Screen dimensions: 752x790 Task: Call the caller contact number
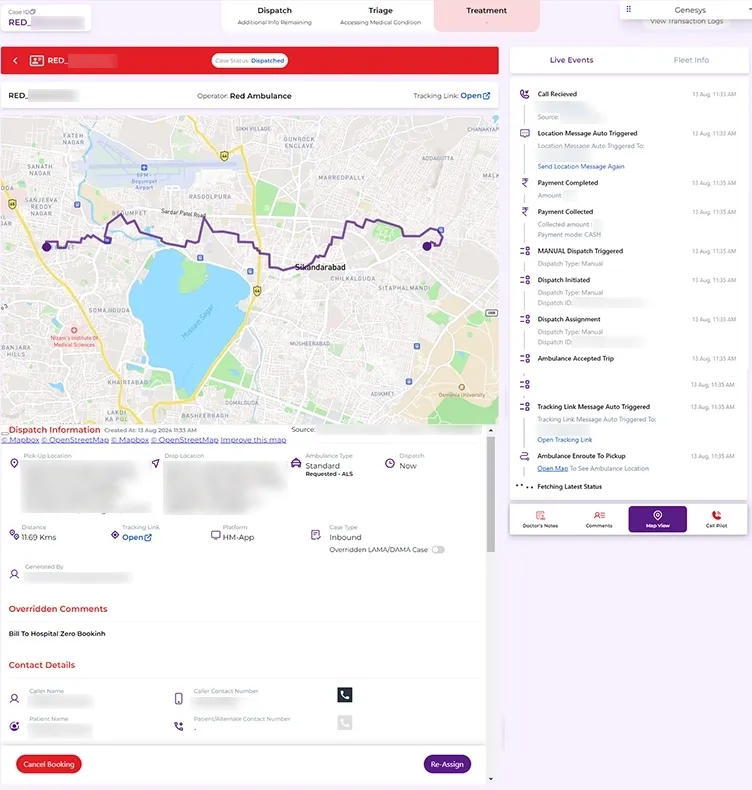[345, 695]
